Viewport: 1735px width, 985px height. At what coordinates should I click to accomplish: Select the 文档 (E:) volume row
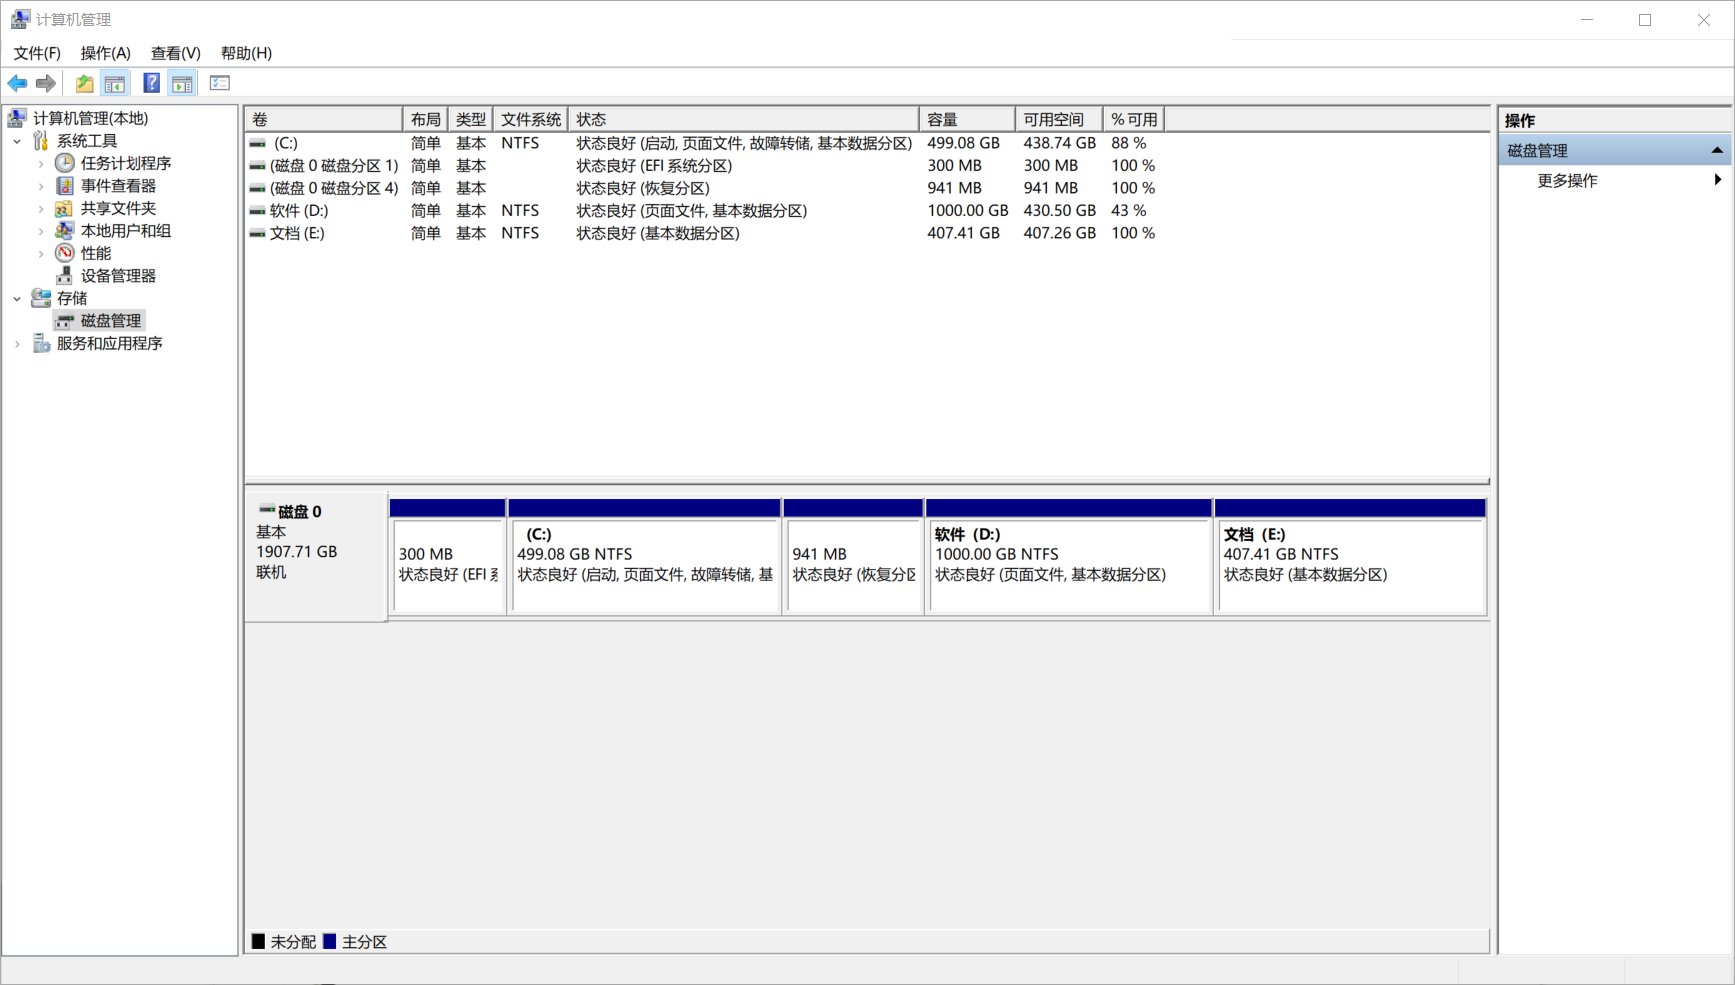704,233
